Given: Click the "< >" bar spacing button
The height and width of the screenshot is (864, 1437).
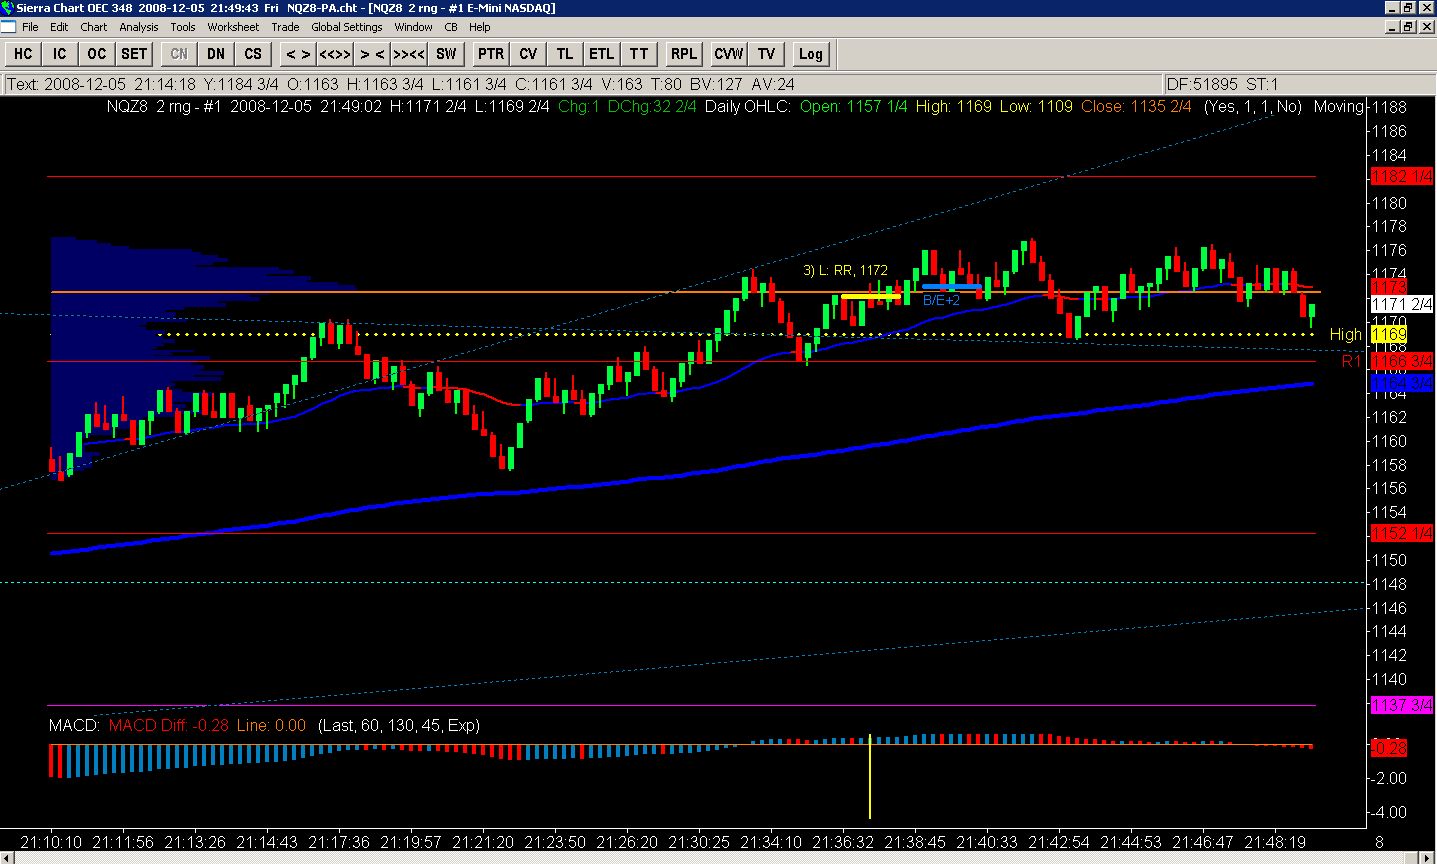Looking at the screenshot, I should coord(297,54).
